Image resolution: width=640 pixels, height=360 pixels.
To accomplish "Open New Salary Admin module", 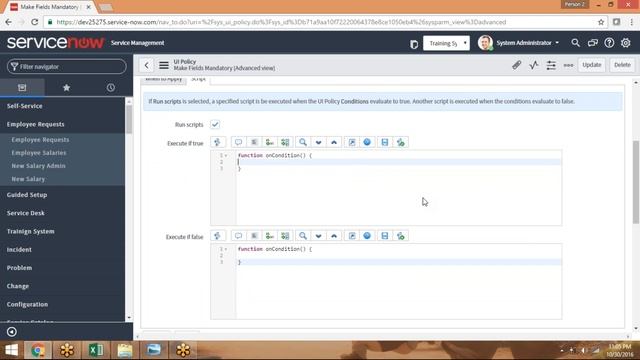I will [38, 166].
